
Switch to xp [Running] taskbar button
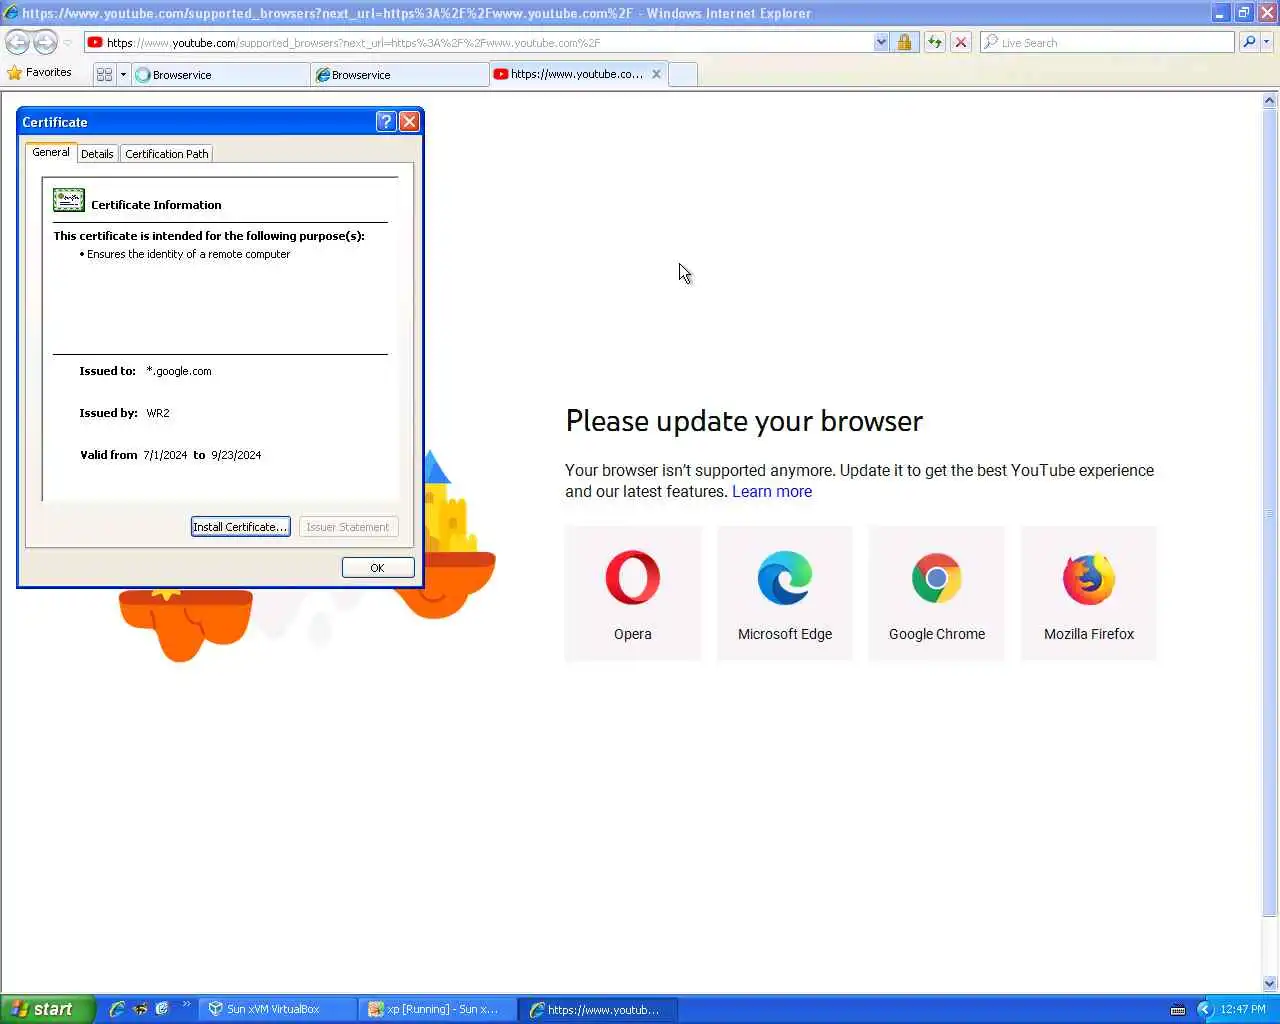[x=438, y=1009]
